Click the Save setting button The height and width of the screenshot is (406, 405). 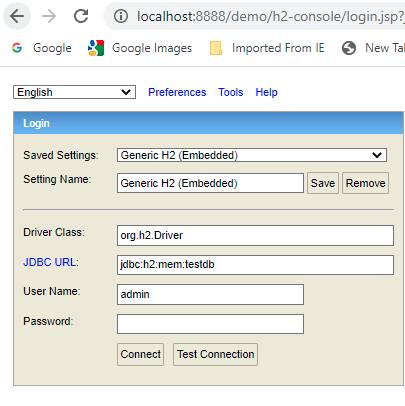point(323,183)
